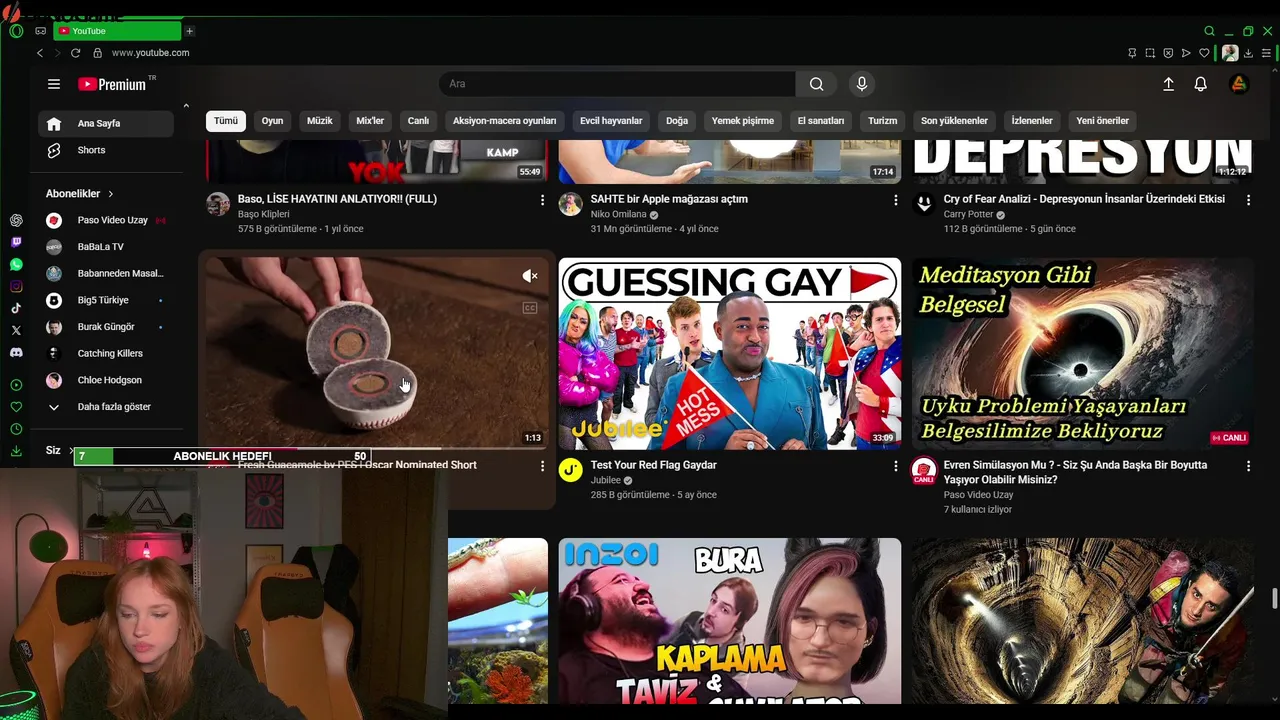Click the snapshot tool icon in toolbar
The width and height of the screenshot is (1280, 720).
tap(1150, 53)
